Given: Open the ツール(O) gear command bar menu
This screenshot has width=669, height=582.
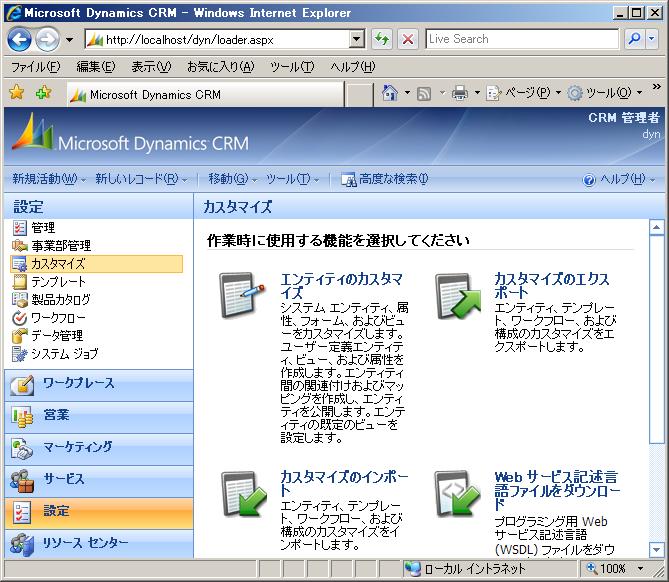Looking at the screenshot, I should [605, 93].
